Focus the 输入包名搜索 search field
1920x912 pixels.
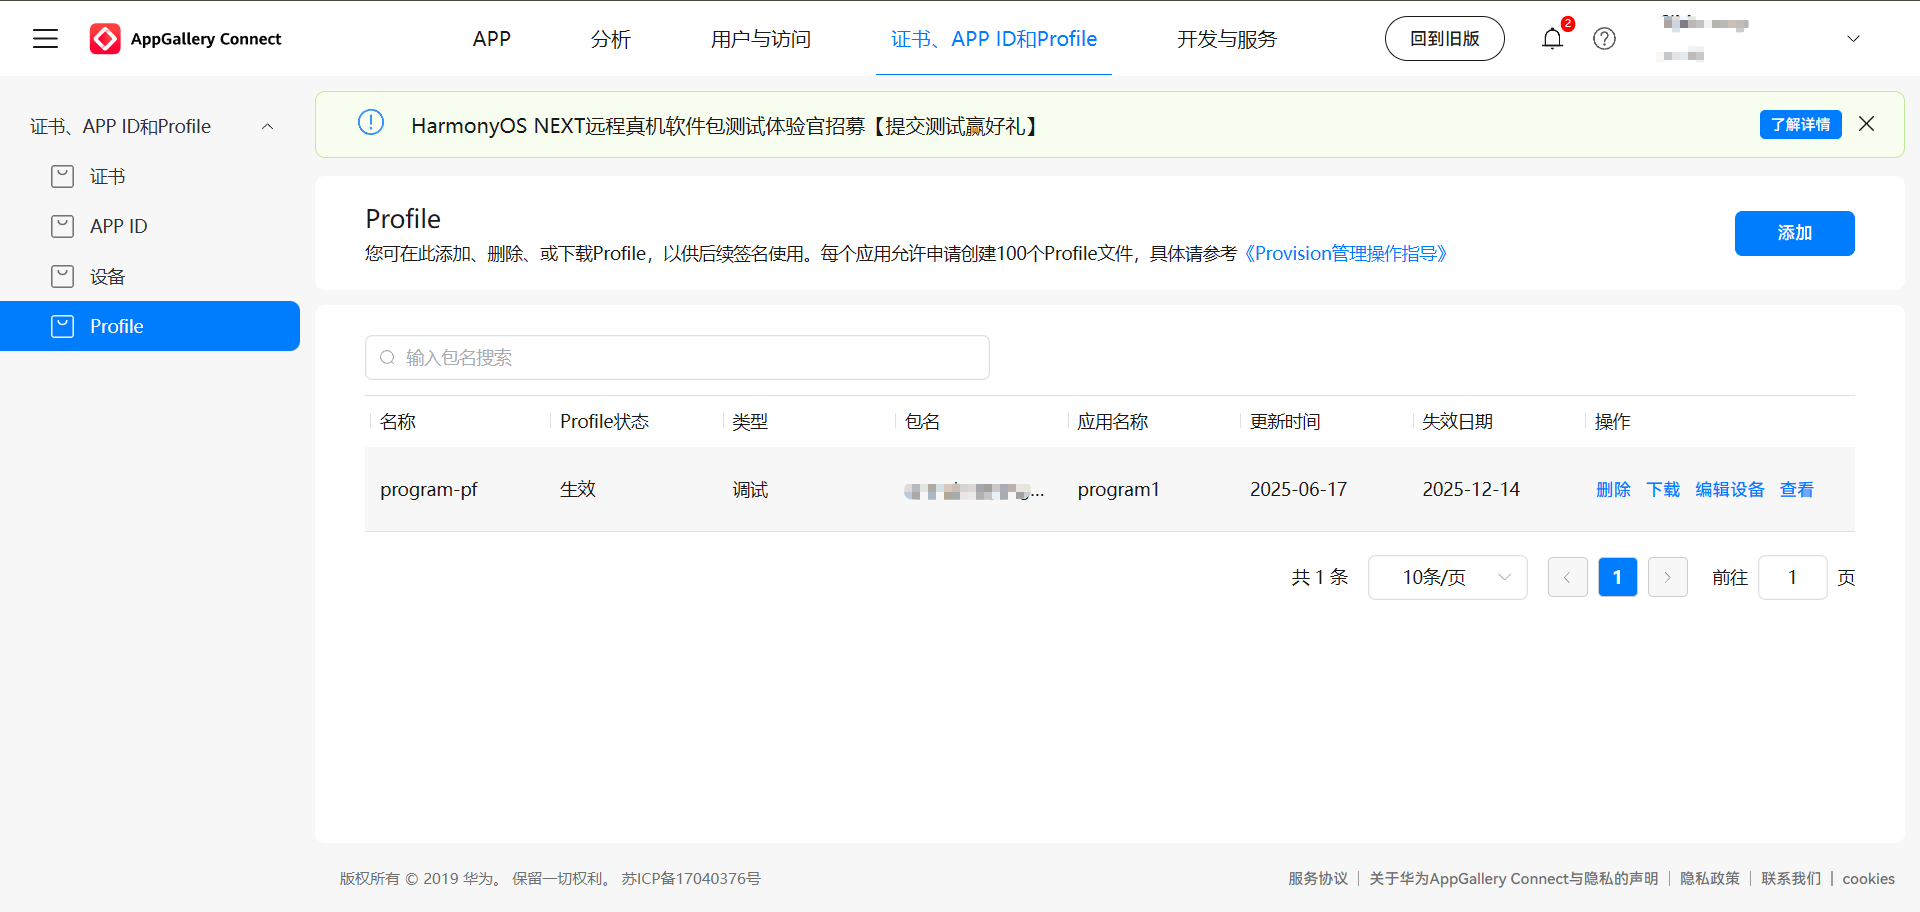(677, 358)
